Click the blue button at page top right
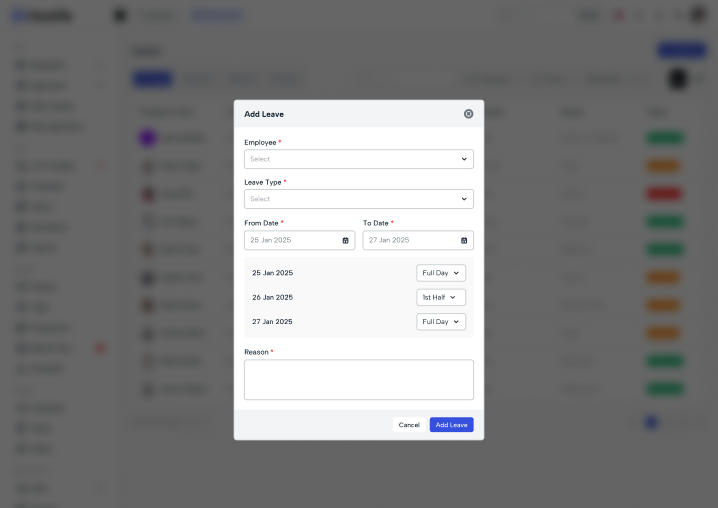 click(682, 50)
